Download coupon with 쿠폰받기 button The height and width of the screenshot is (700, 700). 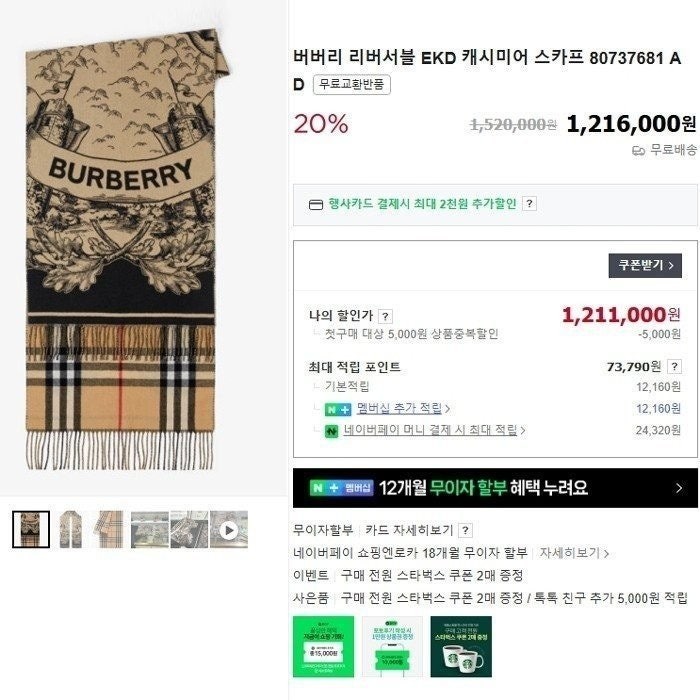(x=645, y=266)
